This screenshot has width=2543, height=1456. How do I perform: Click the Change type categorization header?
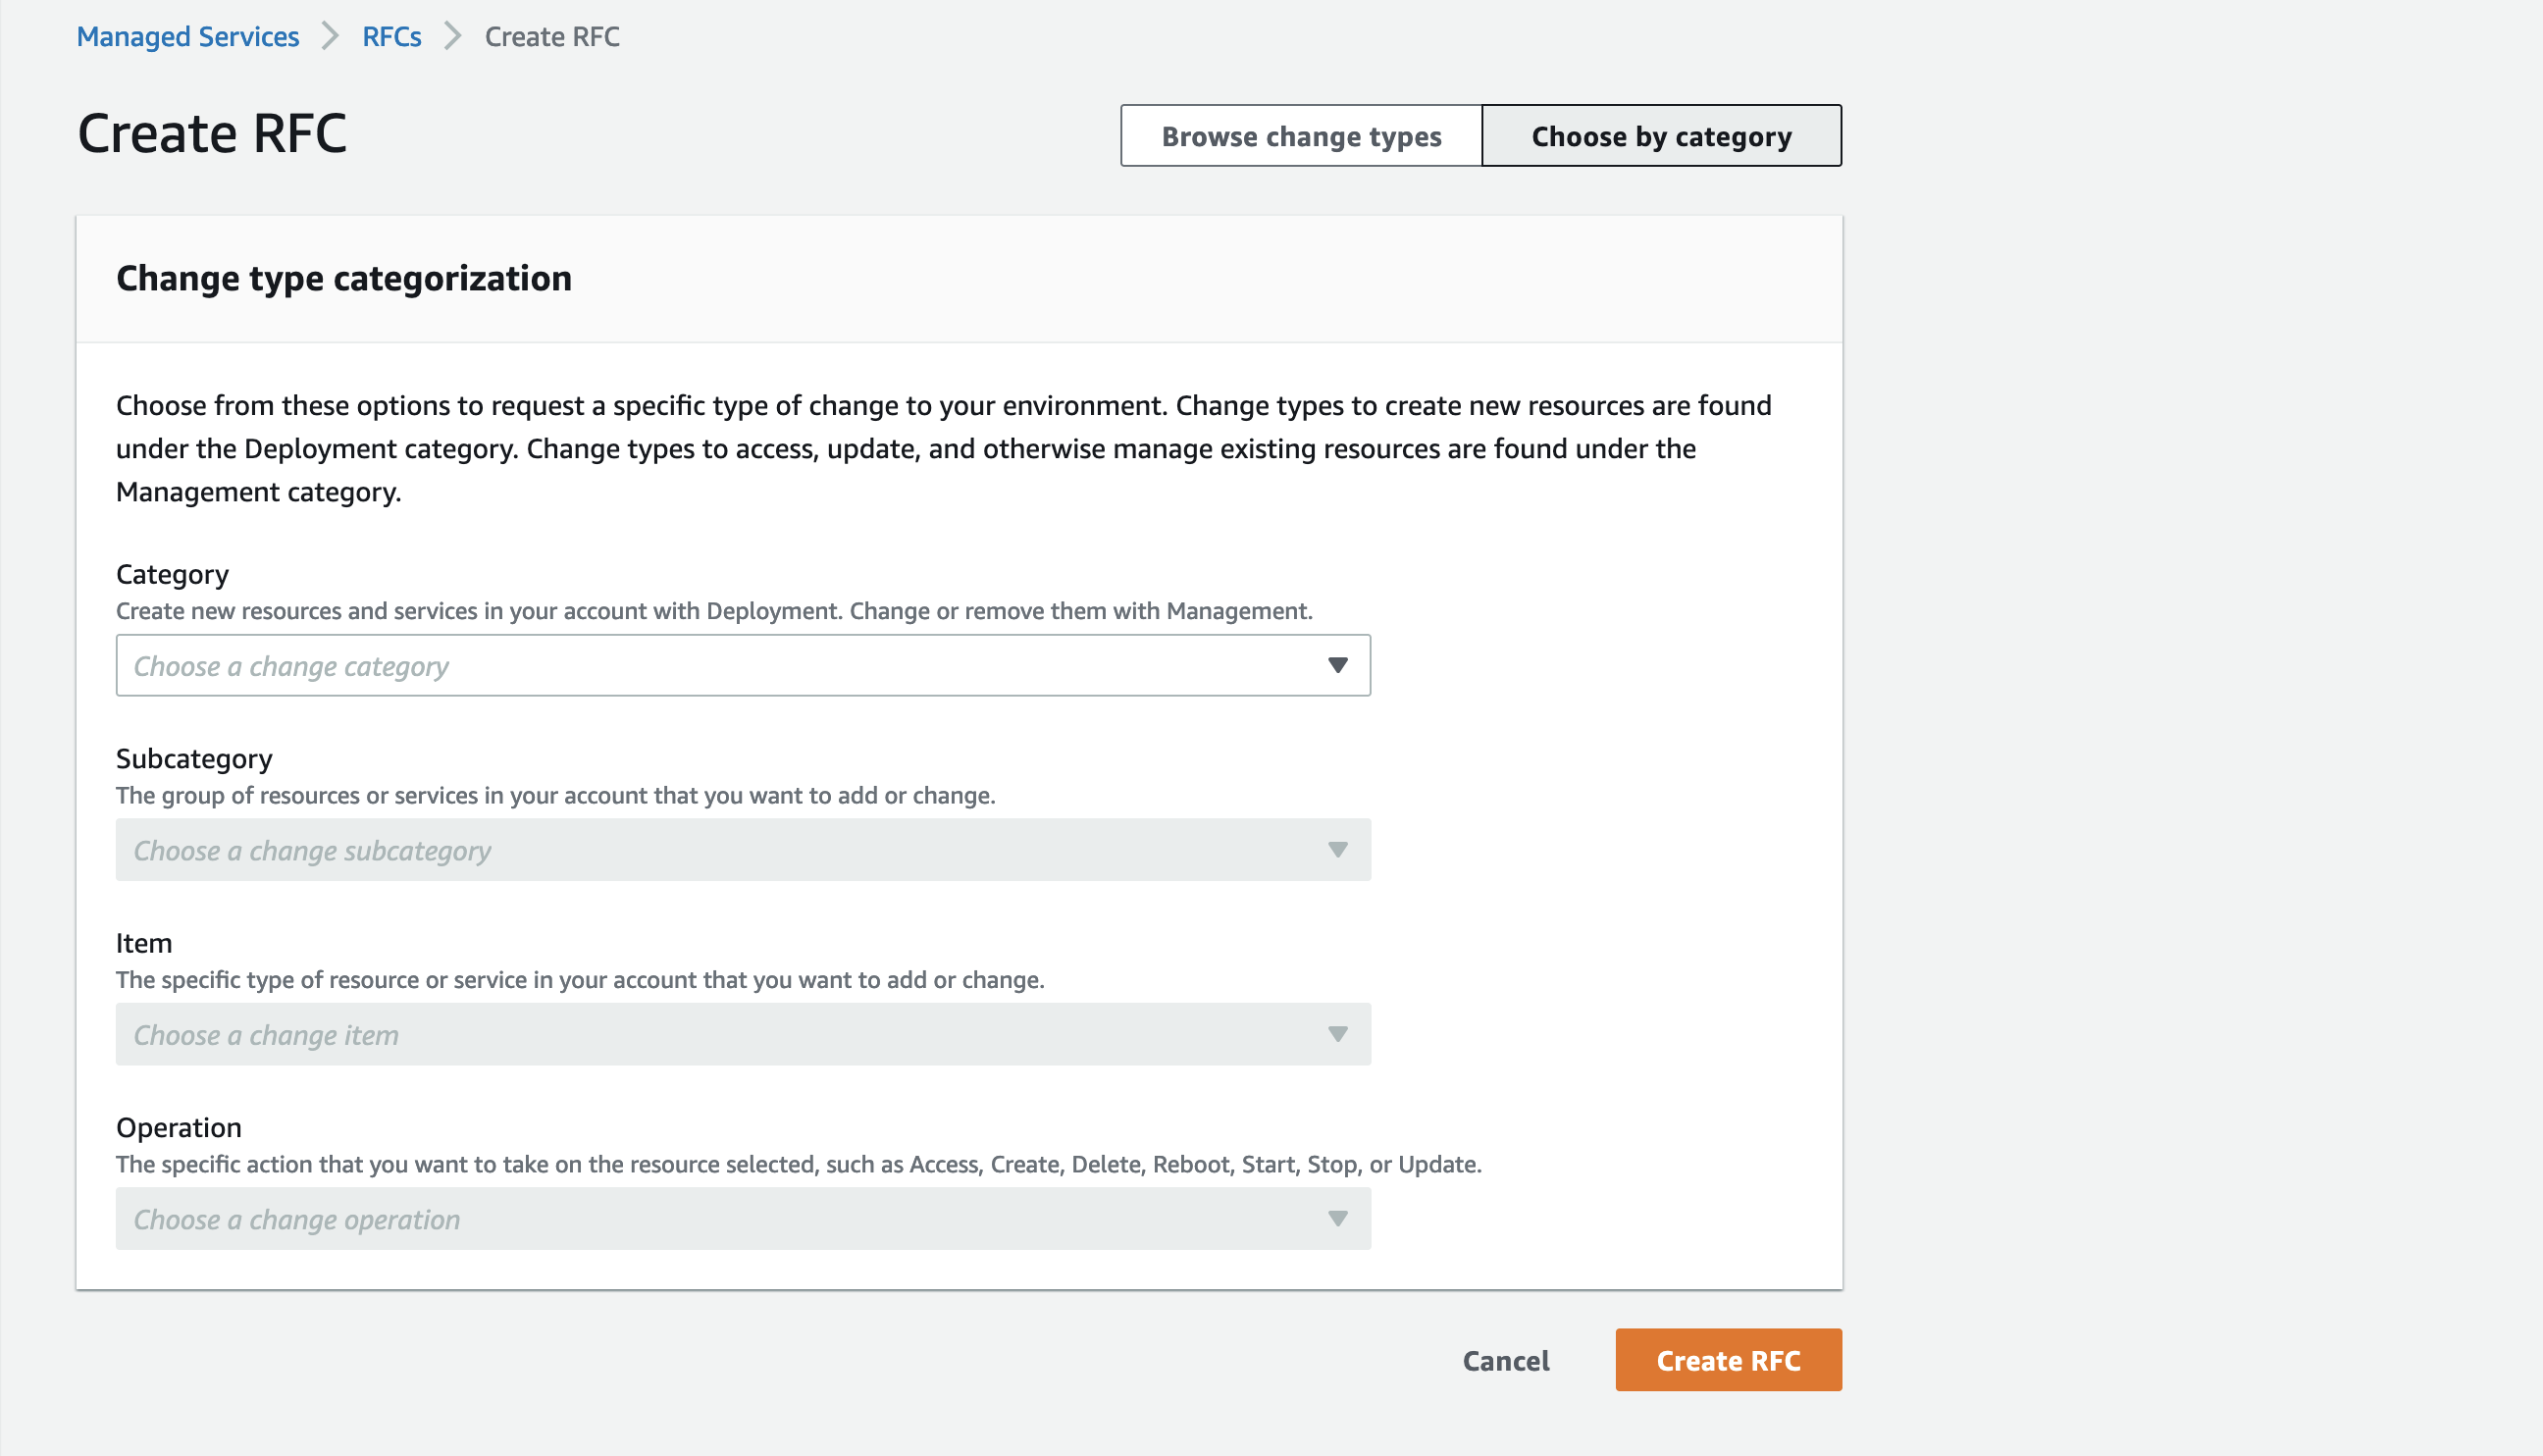click(344, 278)
